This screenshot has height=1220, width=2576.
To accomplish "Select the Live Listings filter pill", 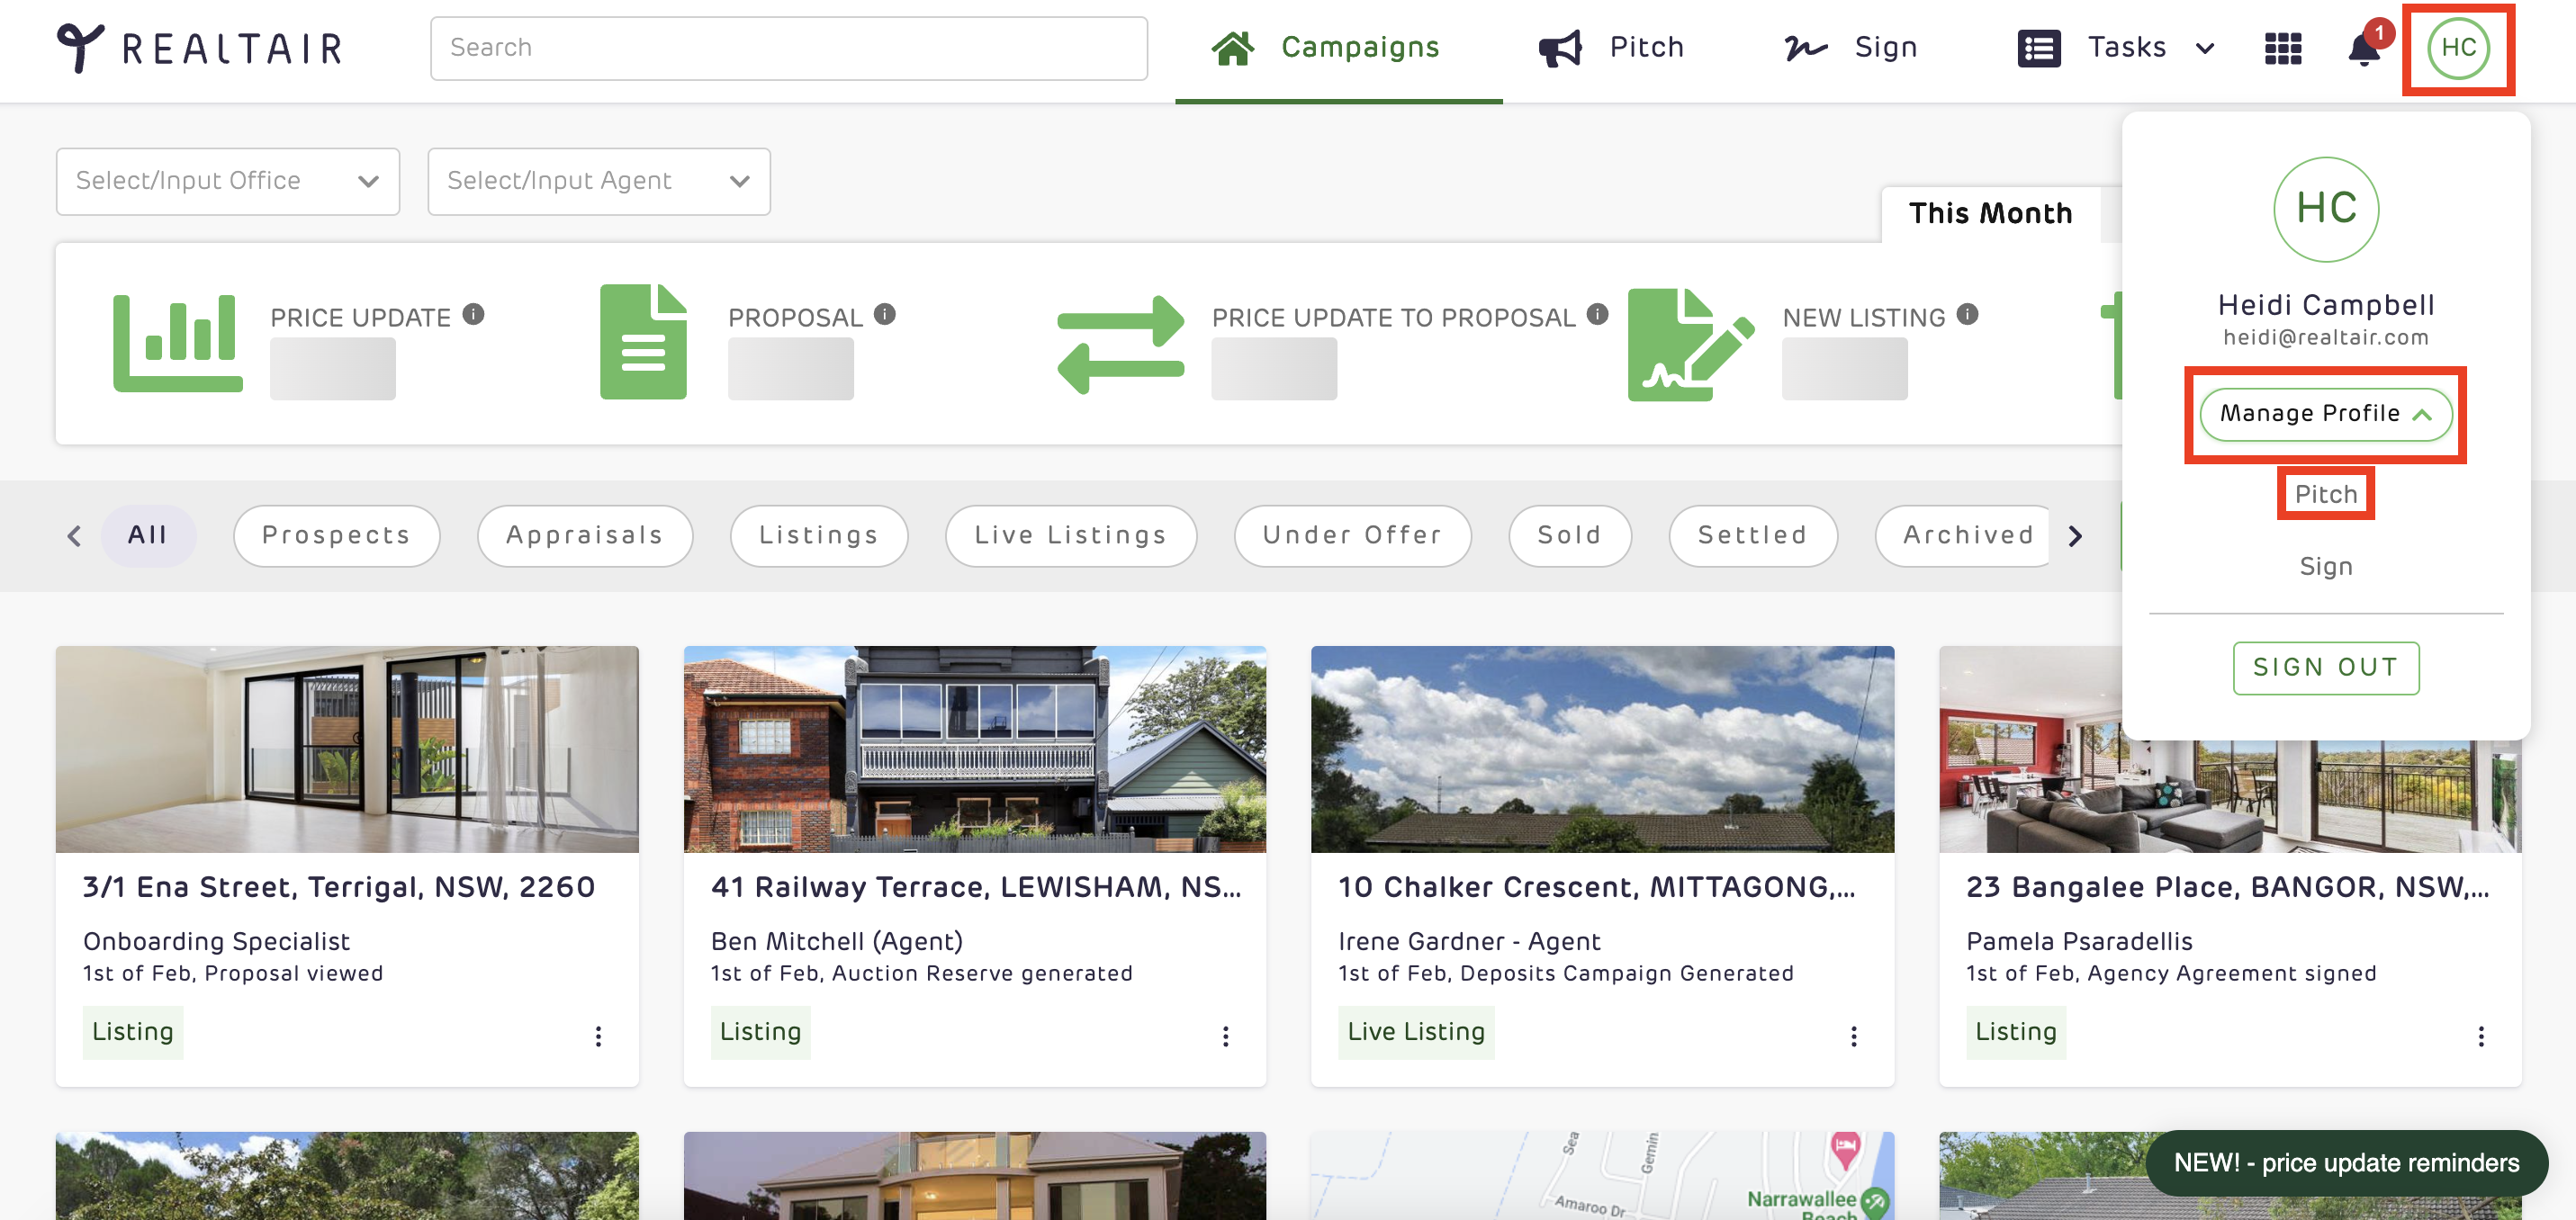I will point(1070,536).
